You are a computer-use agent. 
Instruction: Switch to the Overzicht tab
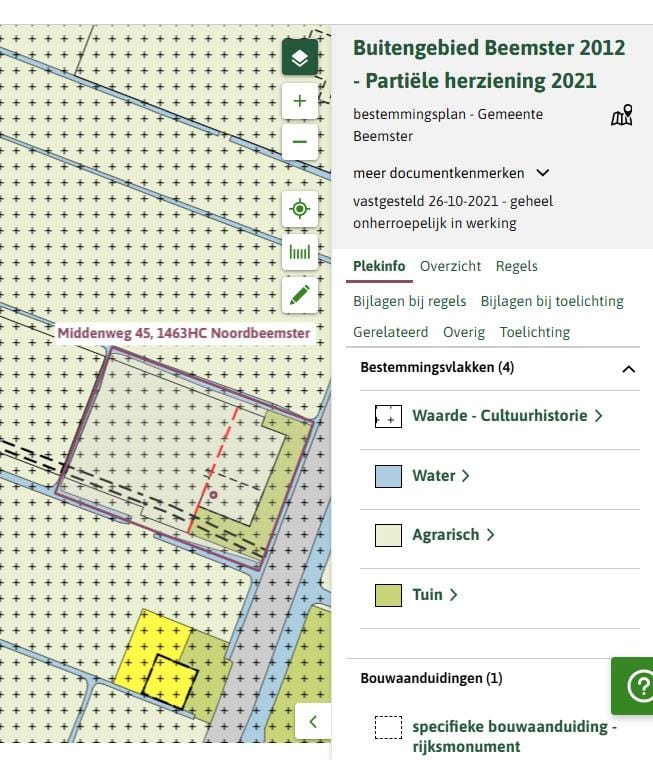click(x=450, y=266)
